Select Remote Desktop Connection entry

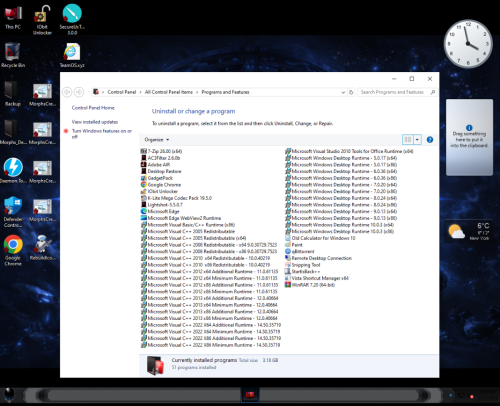(x=318, y=258)
